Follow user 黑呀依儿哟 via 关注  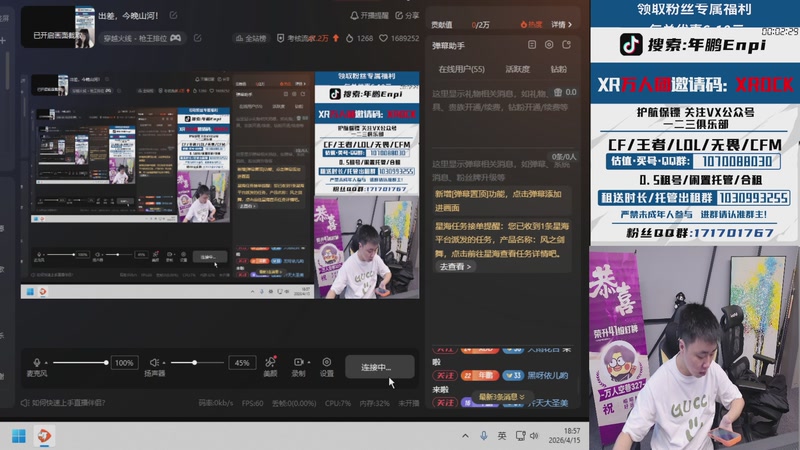coord(445,375)
